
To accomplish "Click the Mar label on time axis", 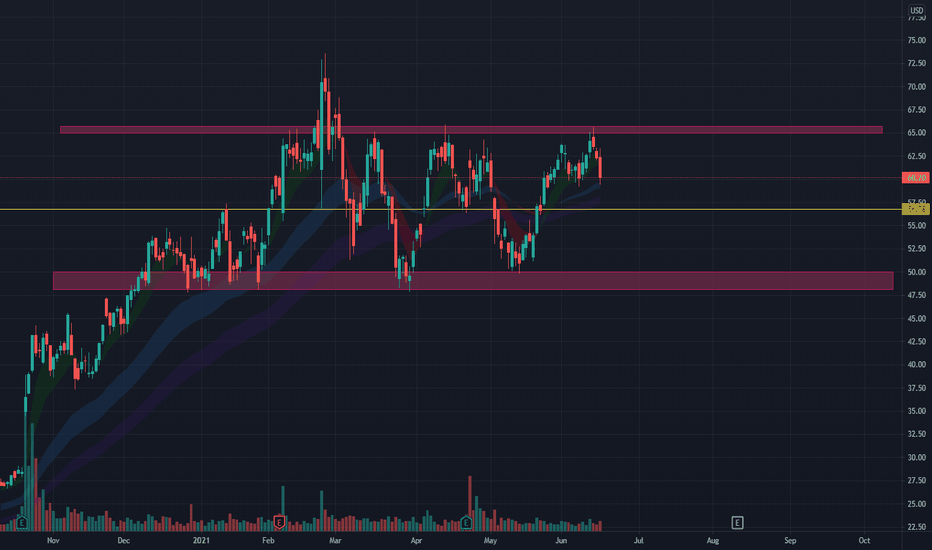I will (x=335, y=541).
